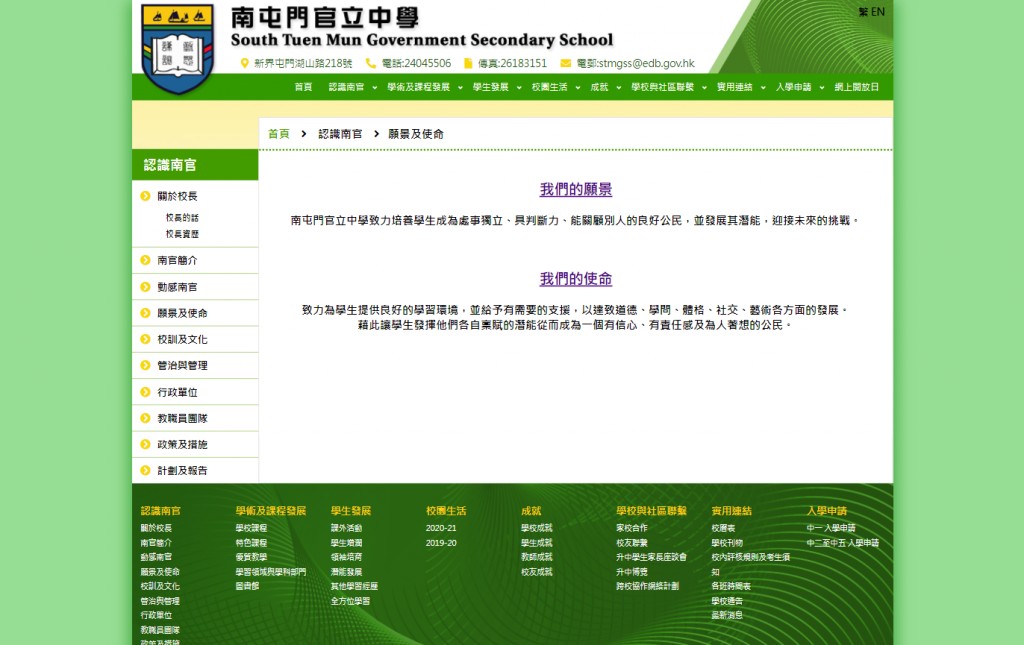
Task: Open 首頁 in the green navigation bar
Action: tap(303, 87)
